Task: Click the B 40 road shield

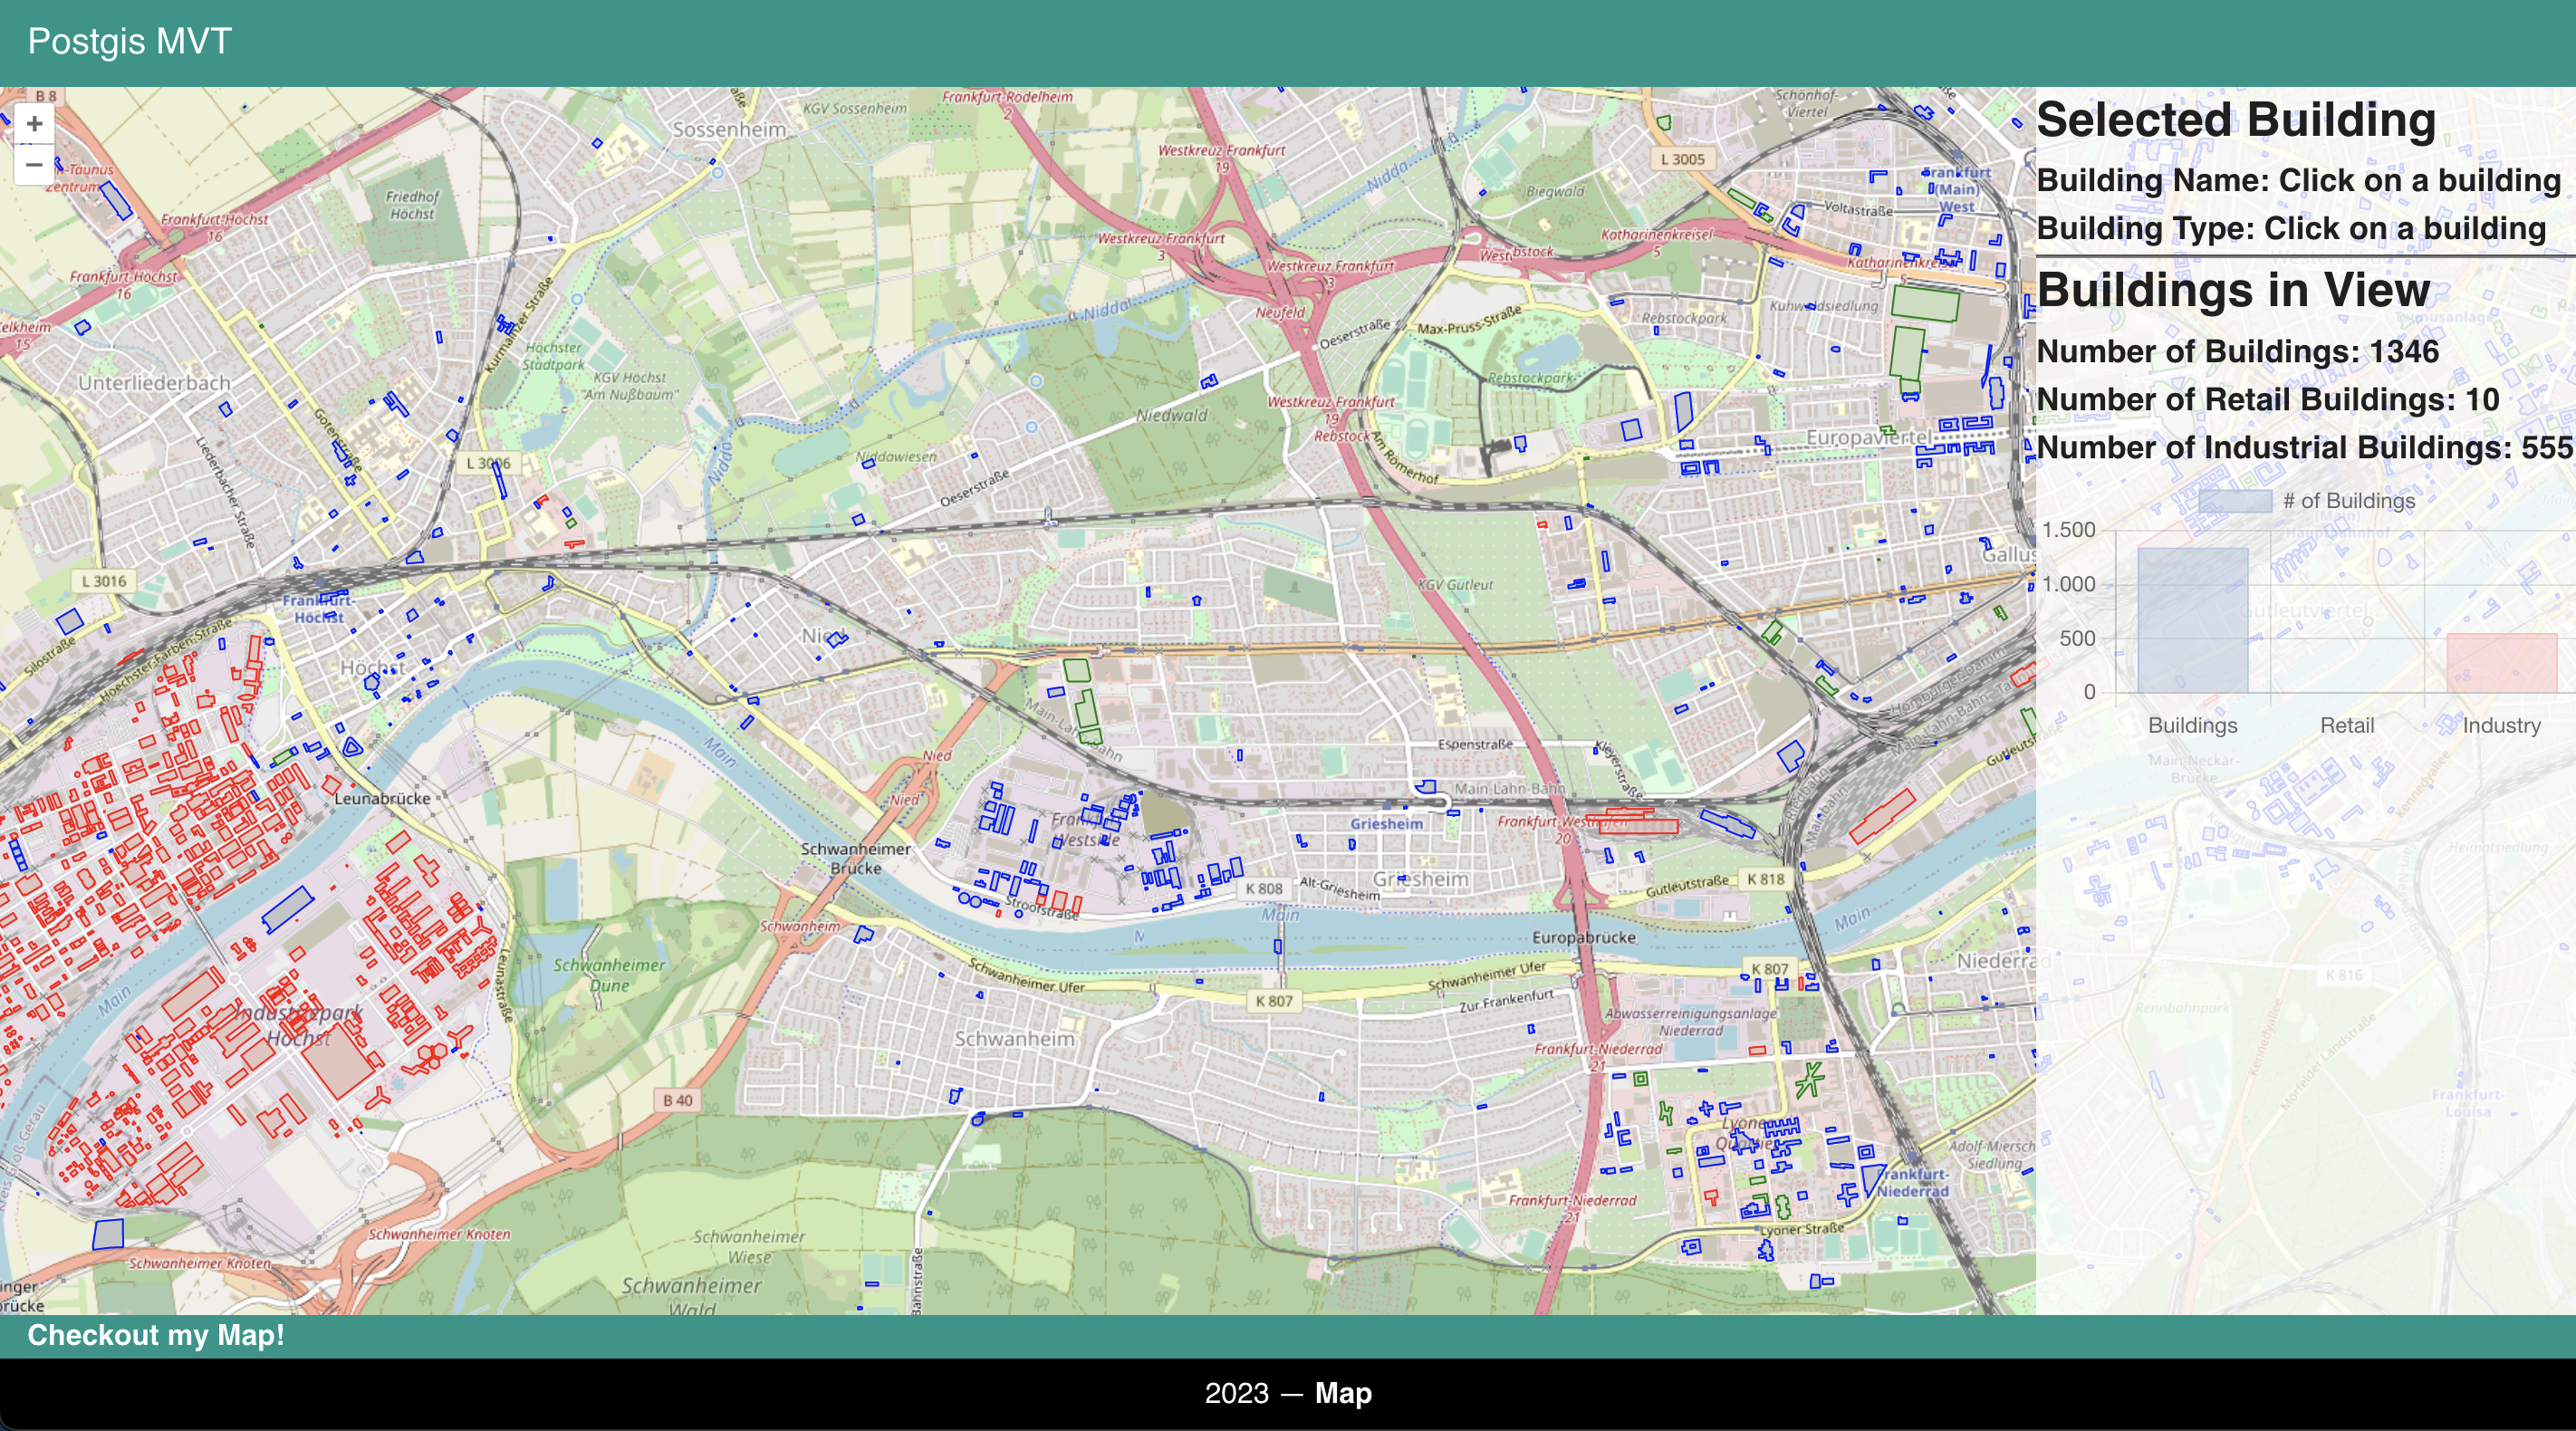Action: [678, 1100]
